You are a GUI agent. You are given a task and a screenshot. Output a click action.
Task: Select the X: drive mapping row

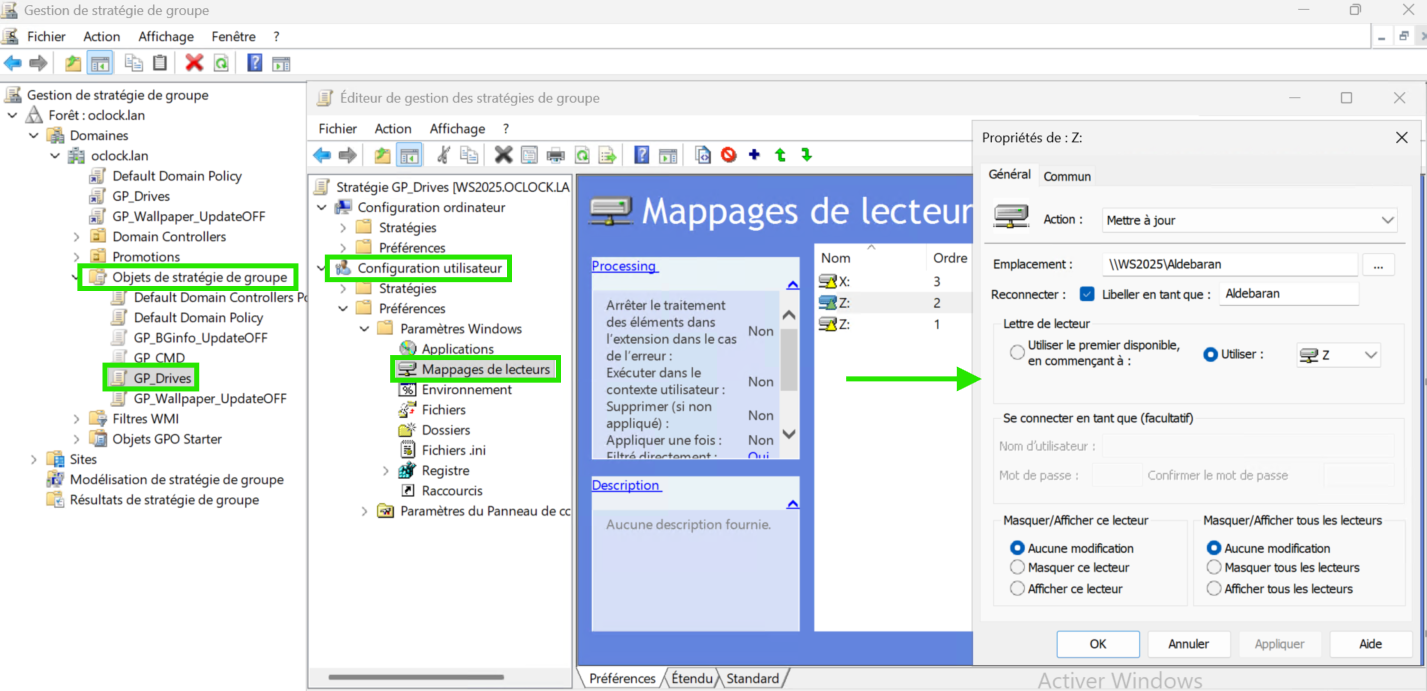pos(845,282)
